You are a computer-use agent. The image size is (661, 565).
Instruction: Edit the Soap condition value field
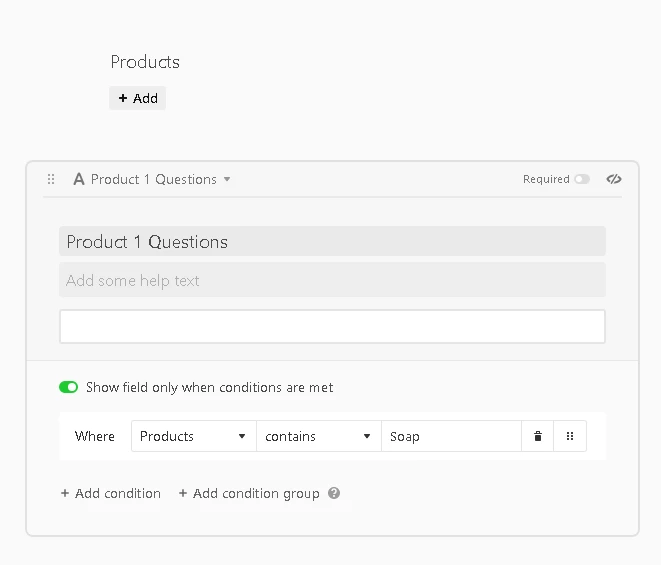451,436
